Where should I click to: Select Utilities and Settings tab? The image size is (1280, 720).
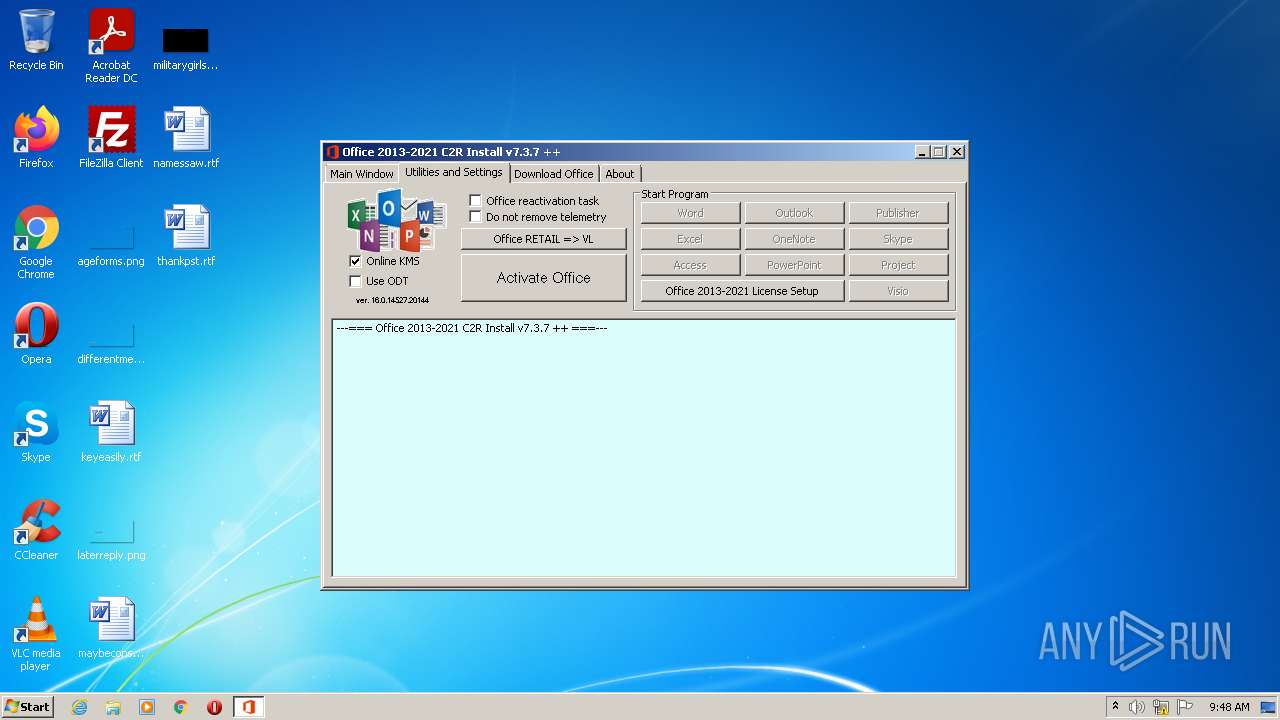454,172
